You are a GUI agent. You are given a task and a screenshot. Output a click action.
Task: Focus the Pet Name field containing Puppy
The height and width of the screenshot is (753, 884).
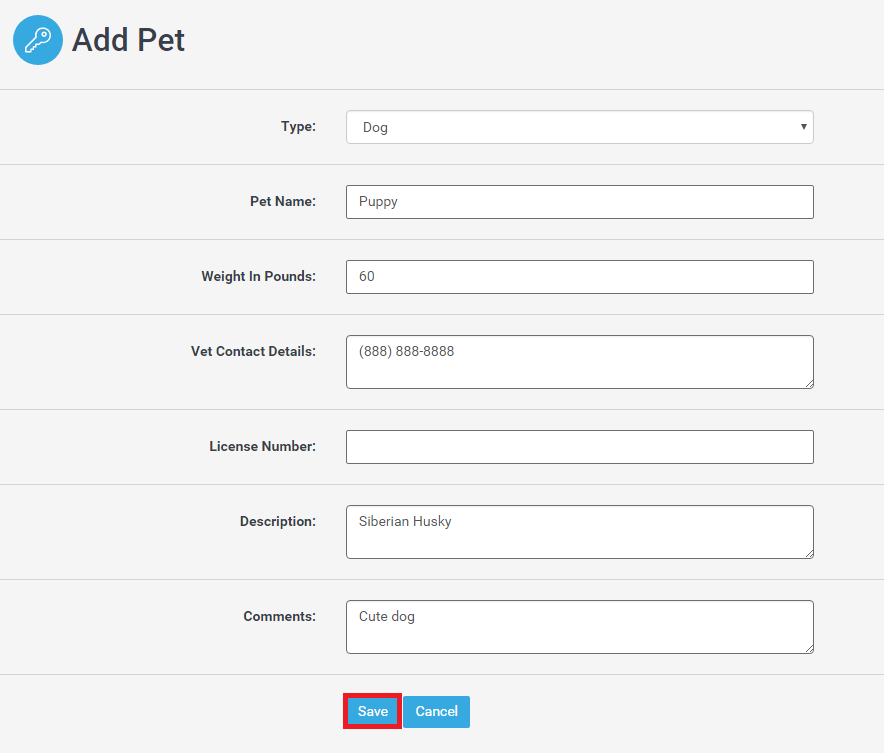(x=579, y=202)
